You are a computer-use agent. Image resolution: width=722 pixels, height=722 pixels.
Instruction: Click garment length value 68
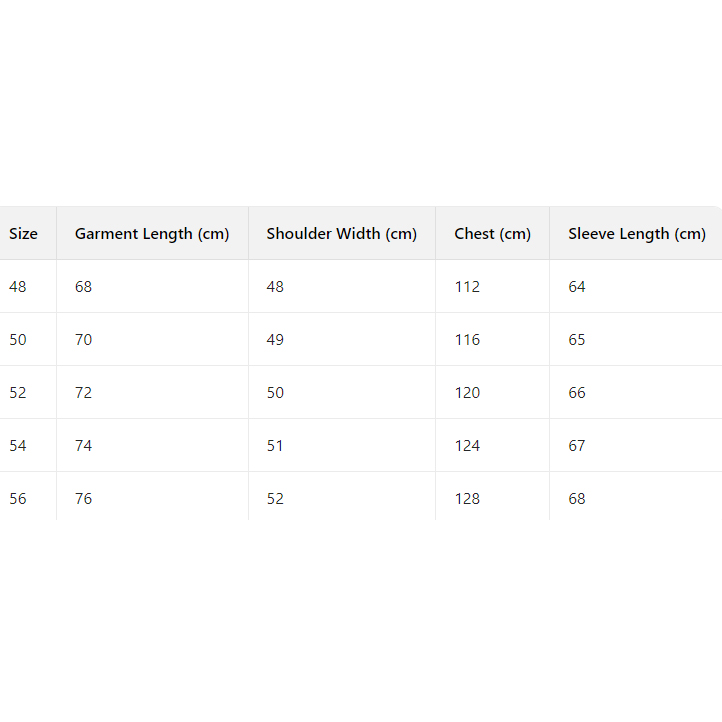coord(83,287)
